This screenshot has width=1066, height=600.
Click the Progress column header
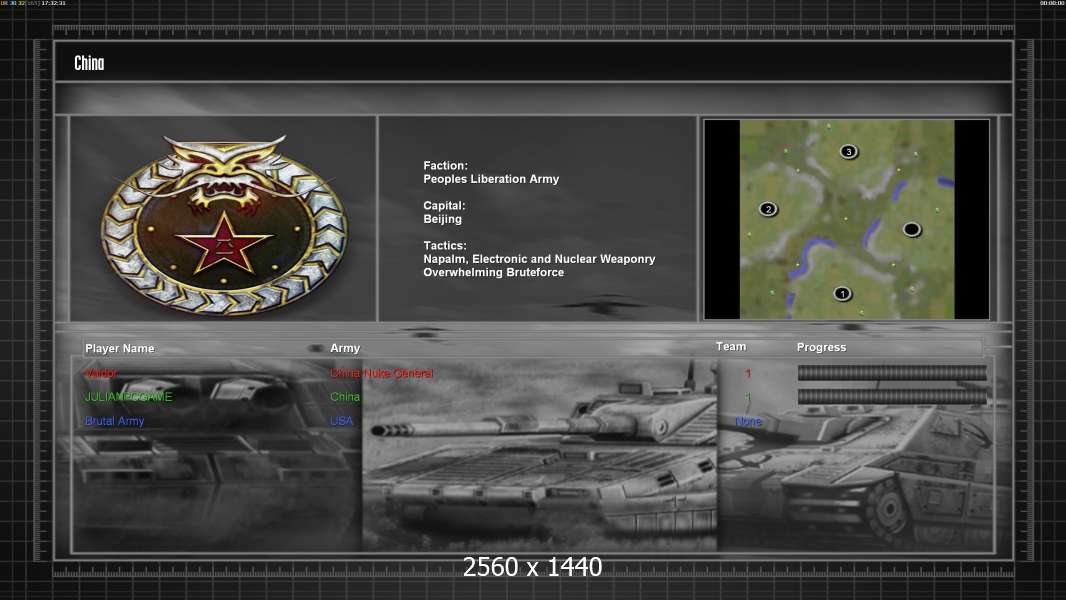tap(821, 347)
